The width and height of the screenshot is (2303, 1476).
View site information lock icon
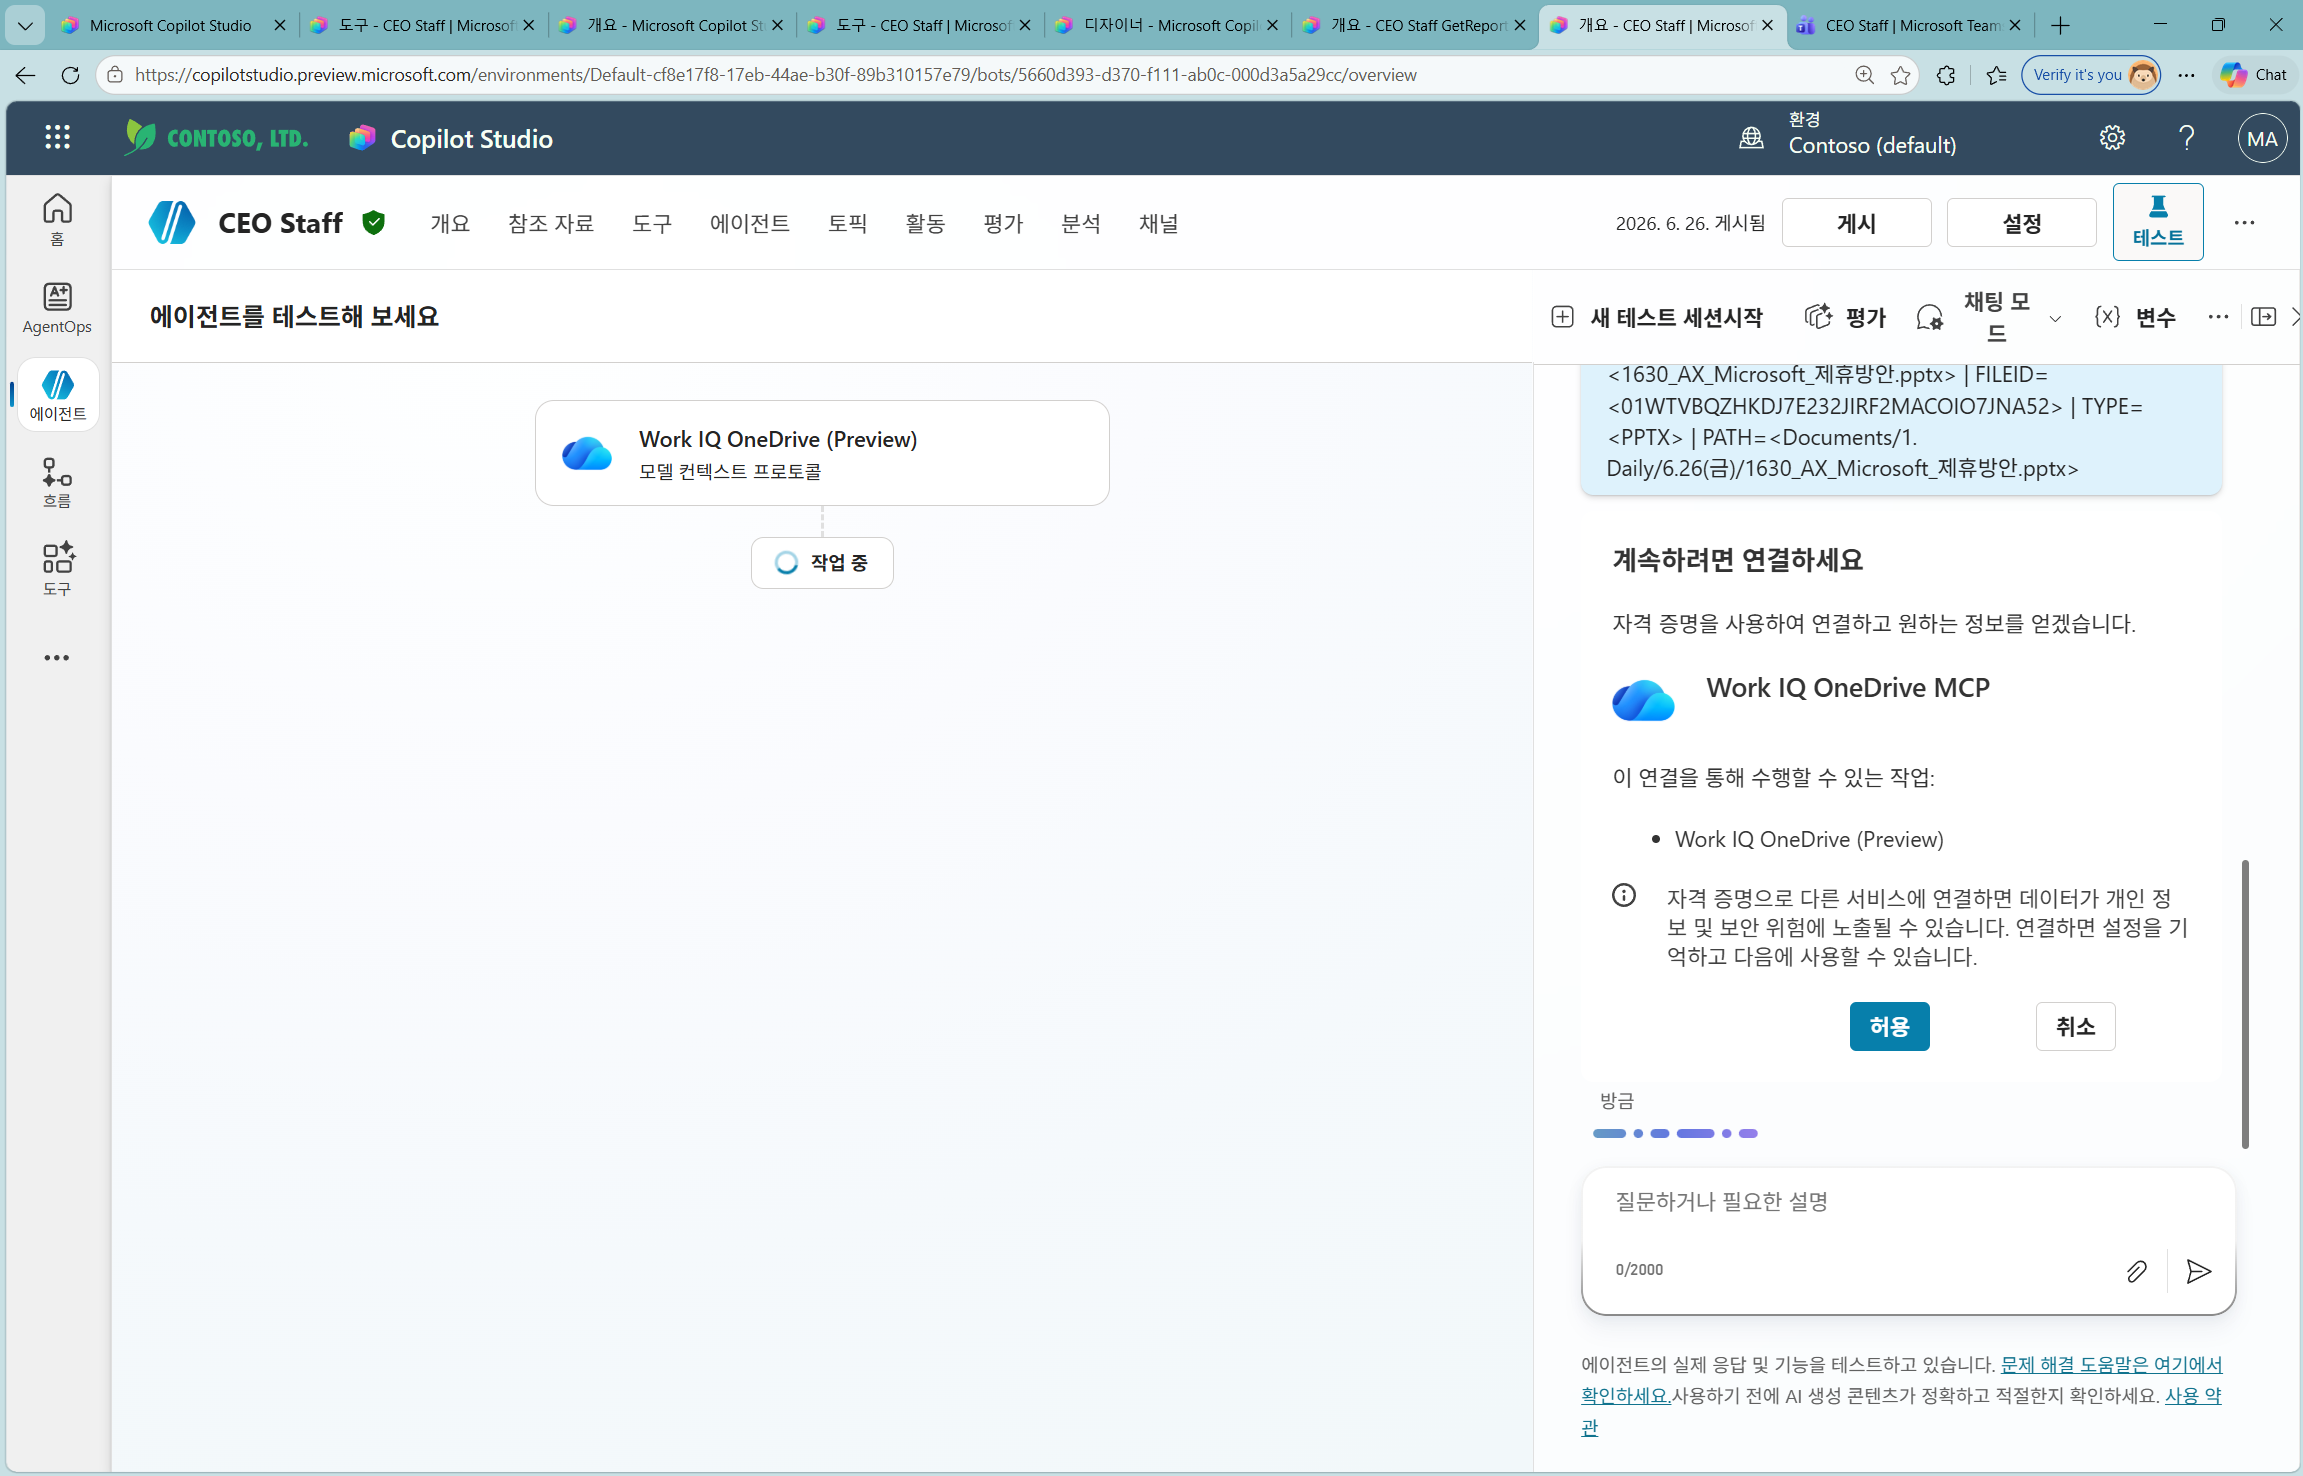(x=115, y=75)
